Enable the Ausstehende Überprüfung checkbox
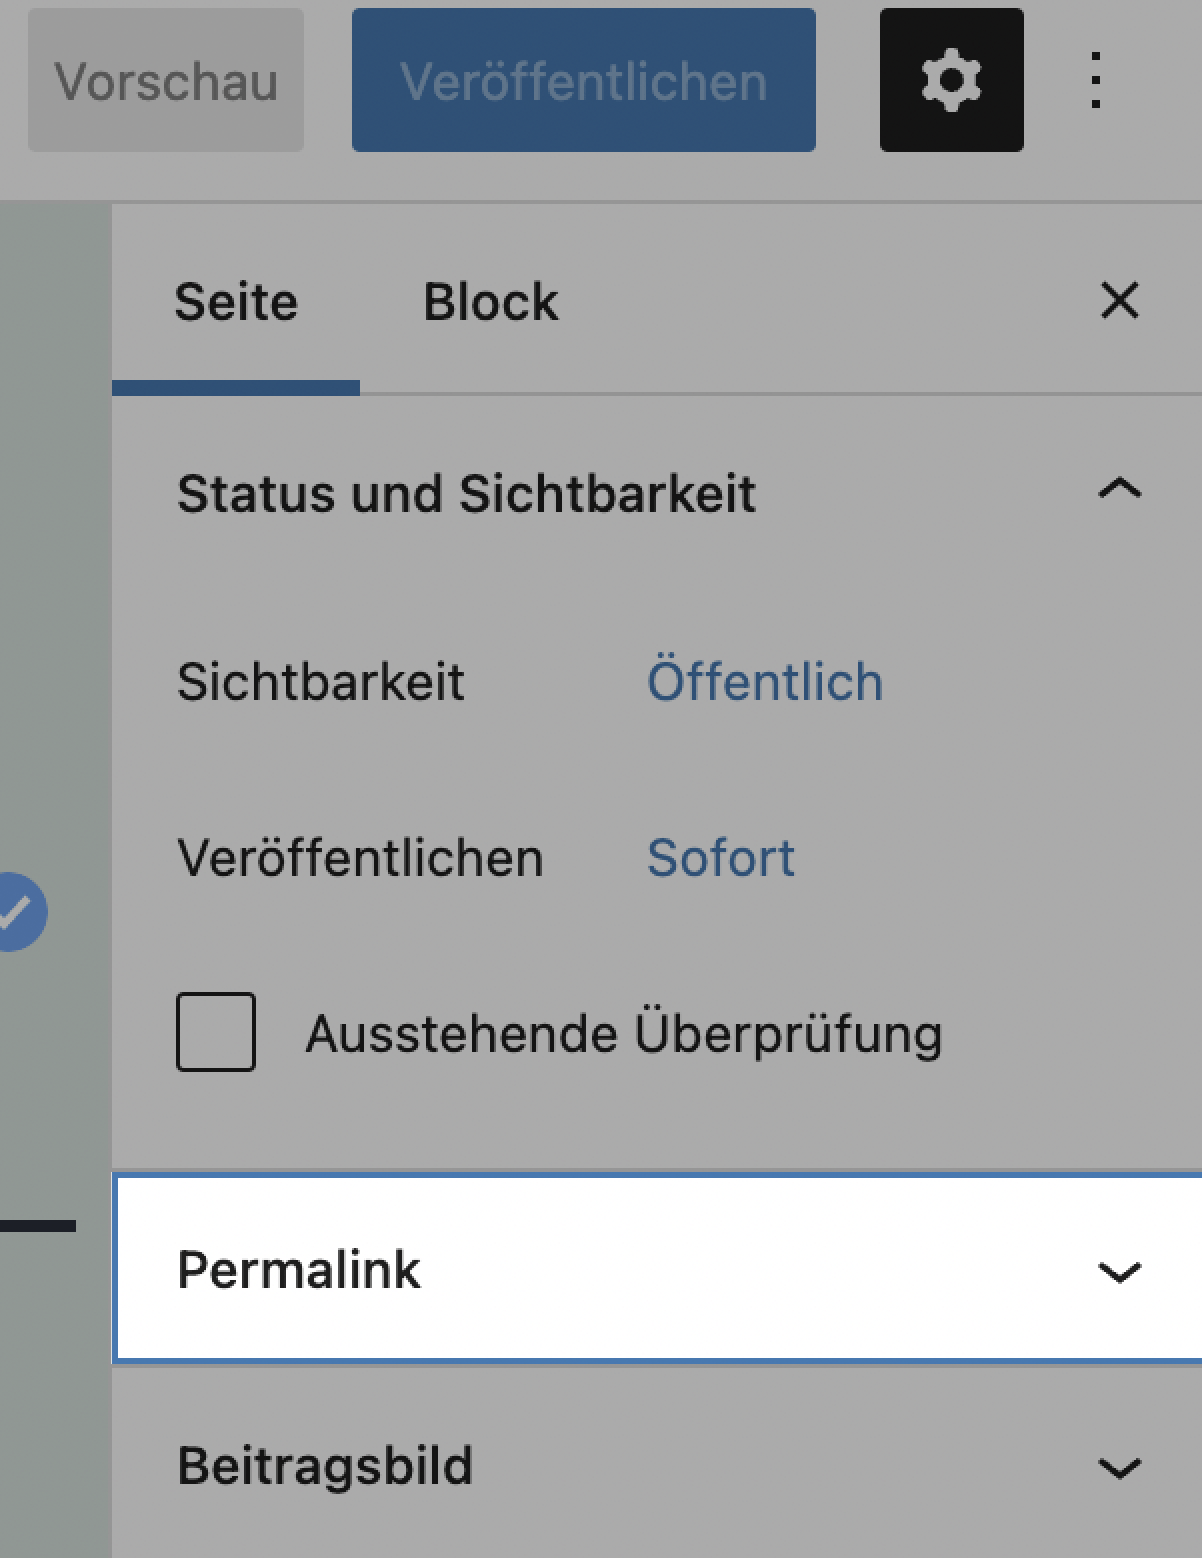This screenshot has height=1558, width=1202. (x=216, y=1032)
